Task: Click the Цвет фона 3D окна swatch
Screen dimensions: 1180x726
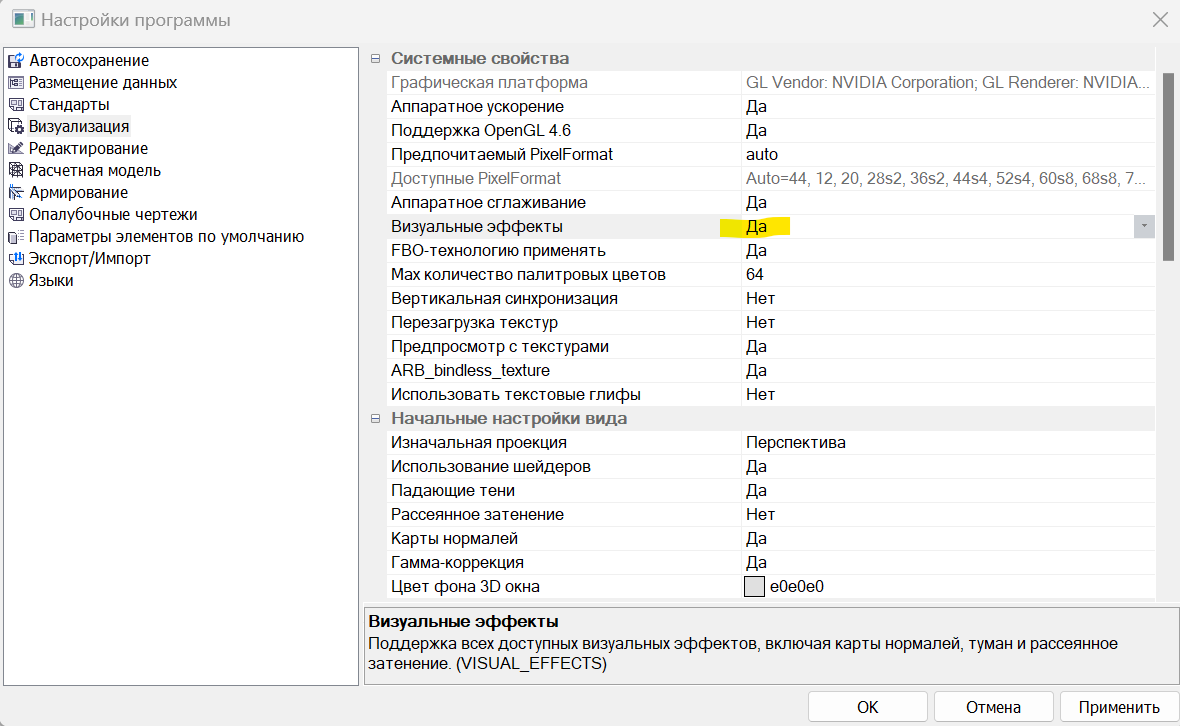Action: point(754,587)
